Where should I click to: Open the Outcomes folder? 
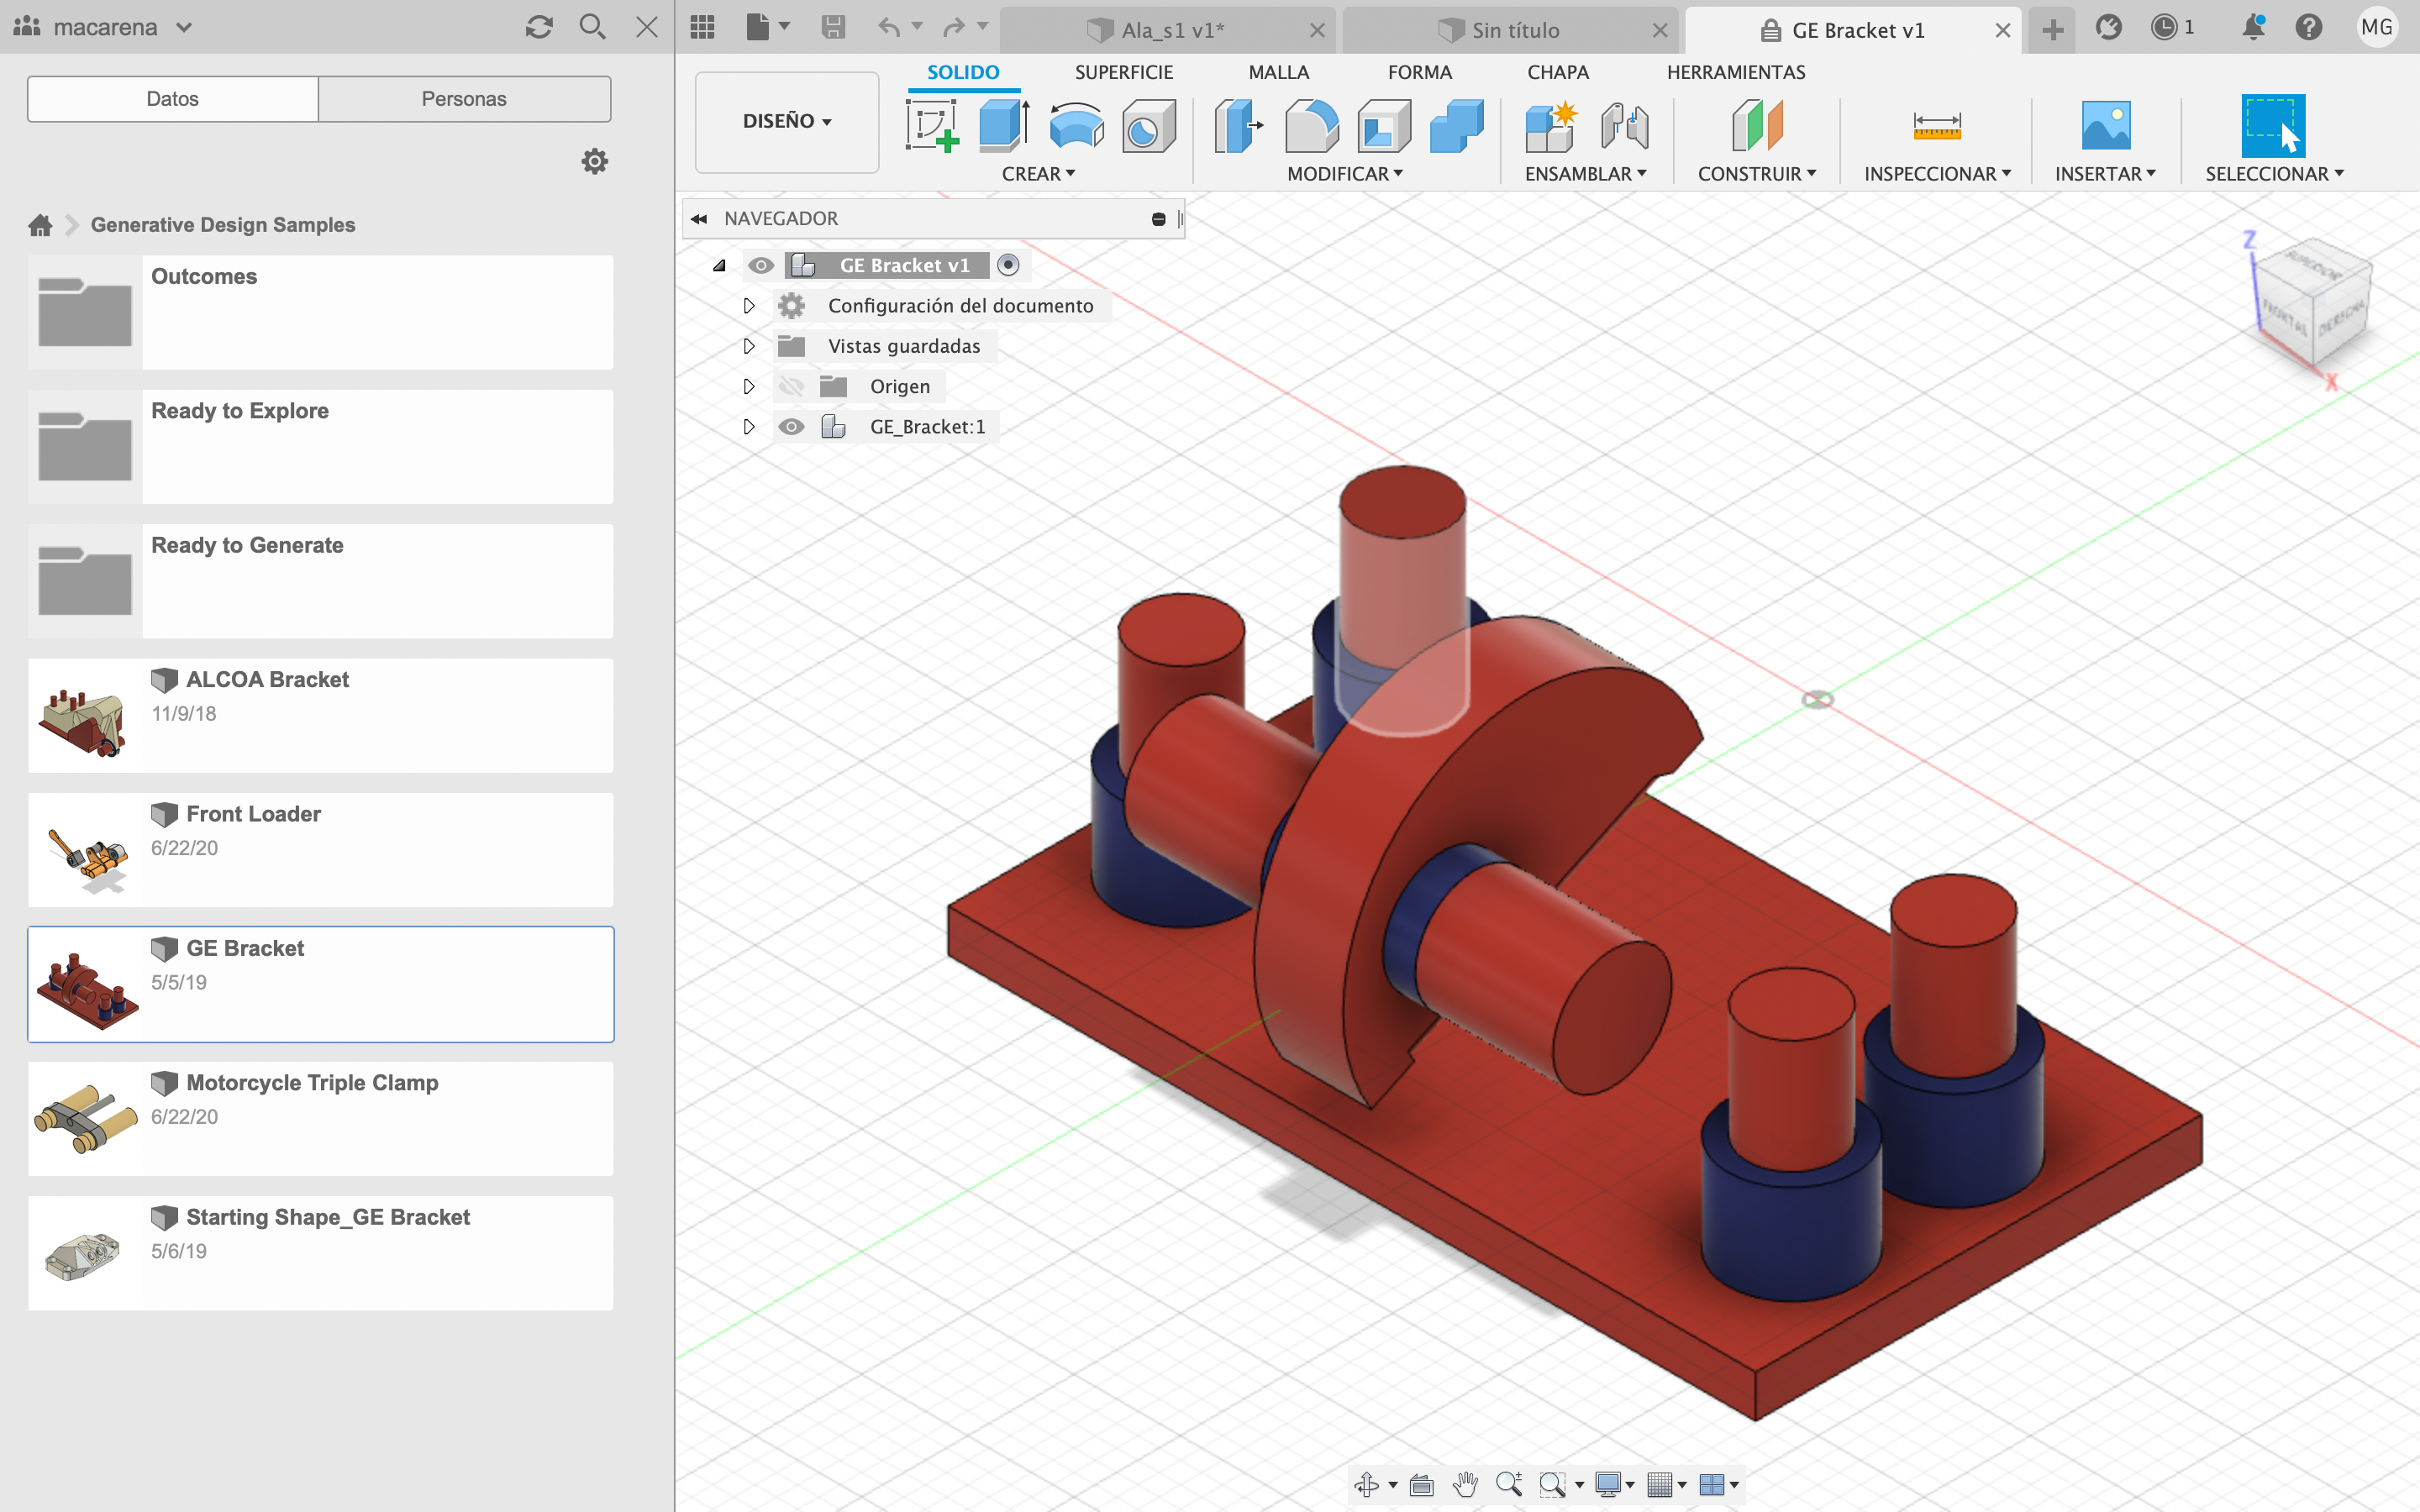pyautogui.click(x=320, y=312)
